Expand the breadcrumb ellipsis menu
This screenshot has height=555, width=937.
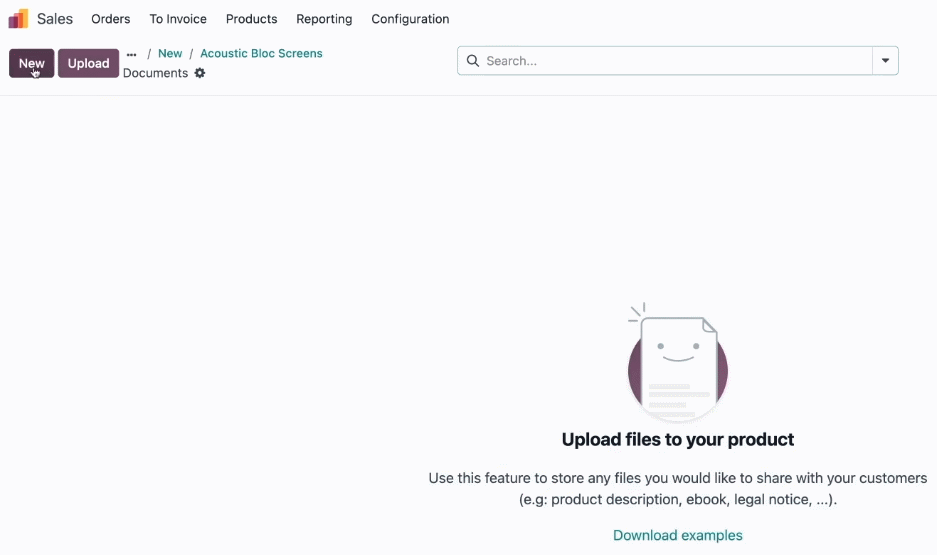[x=131, y=54]
